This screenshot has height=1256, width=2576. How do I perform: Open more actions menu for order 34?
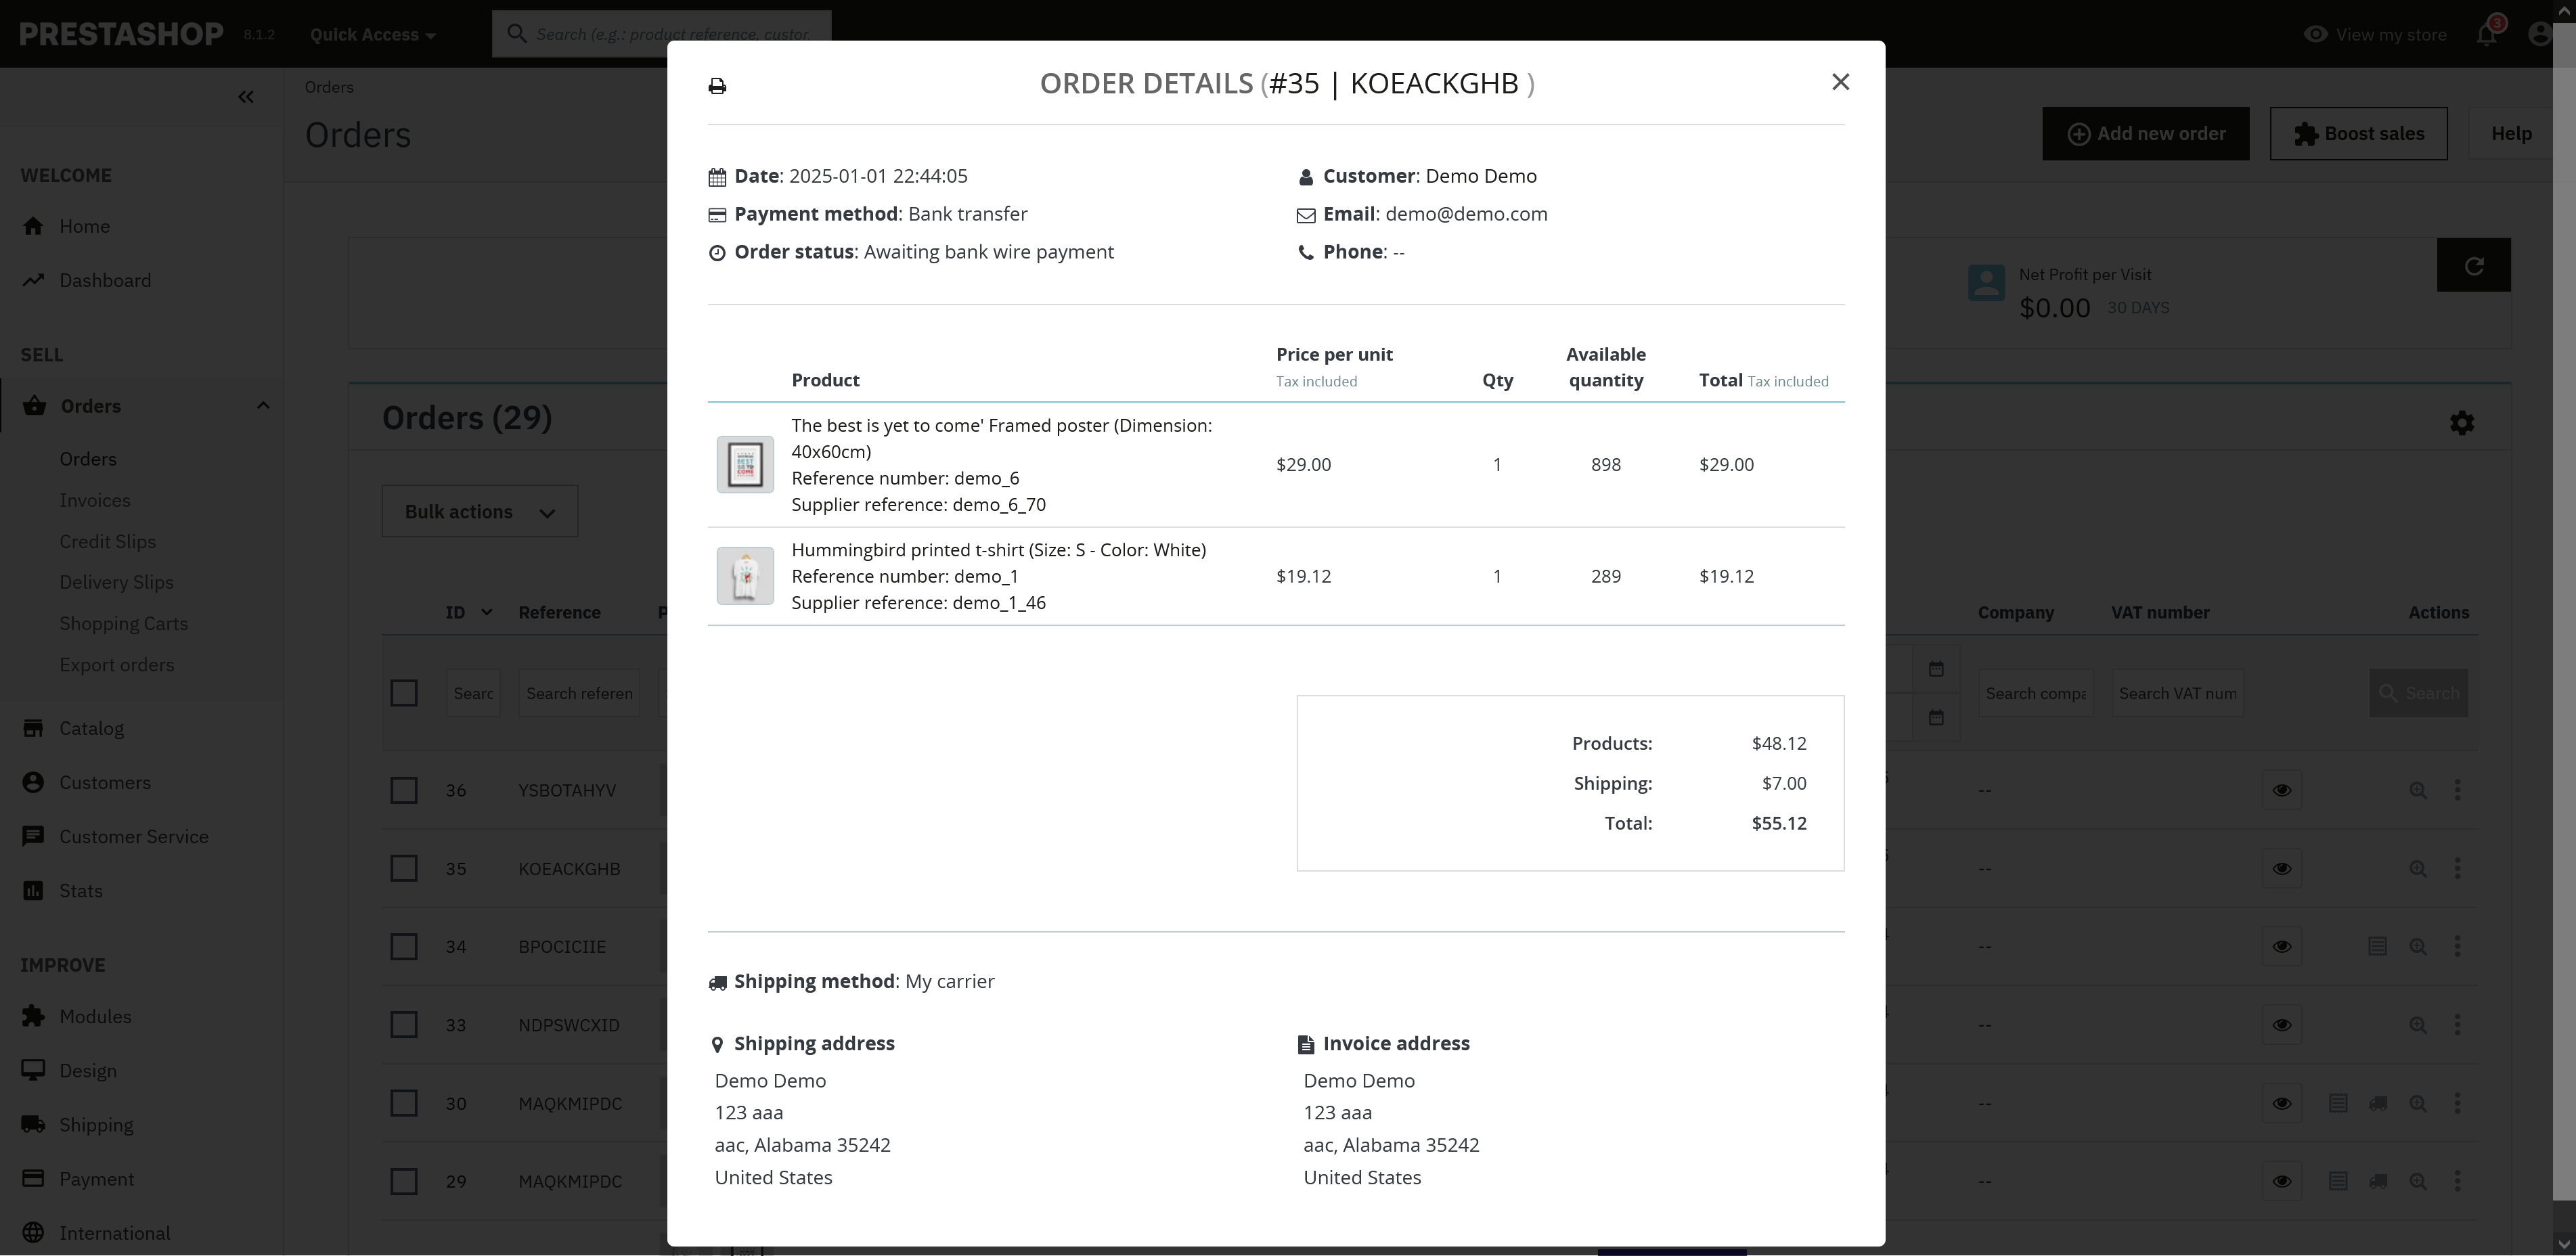[x=2458, y=946]
